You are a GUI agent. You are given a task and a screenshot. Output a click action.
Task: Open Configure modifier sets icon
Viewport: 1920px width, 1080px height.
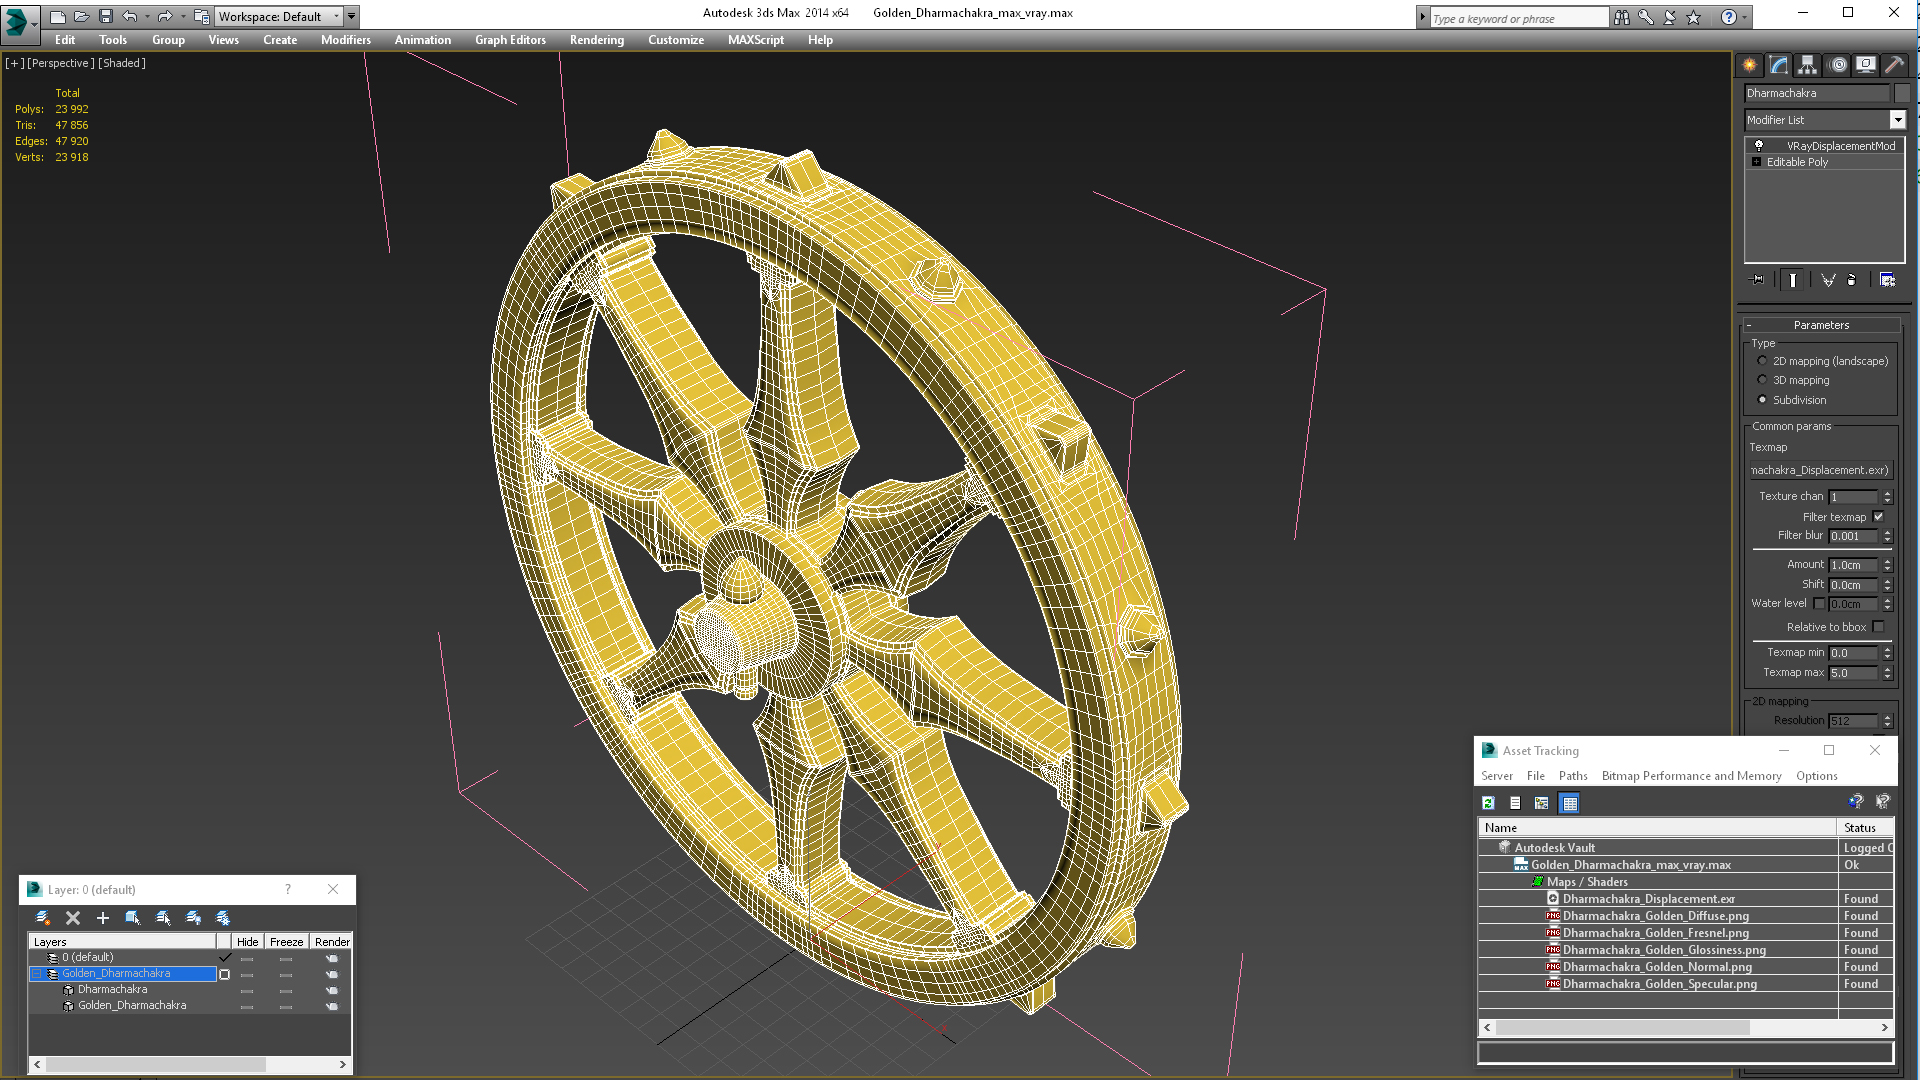point(1887,280)
